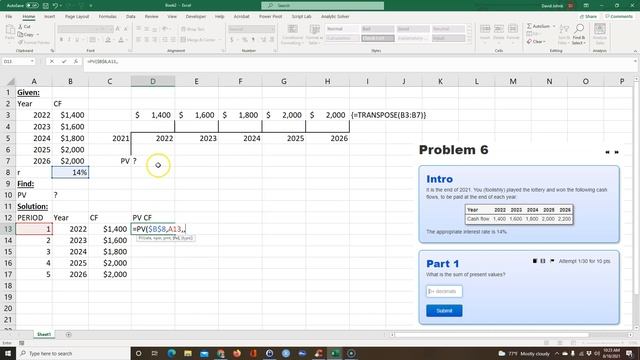Cancel formula entry with X icon

(x=51, y=61)
